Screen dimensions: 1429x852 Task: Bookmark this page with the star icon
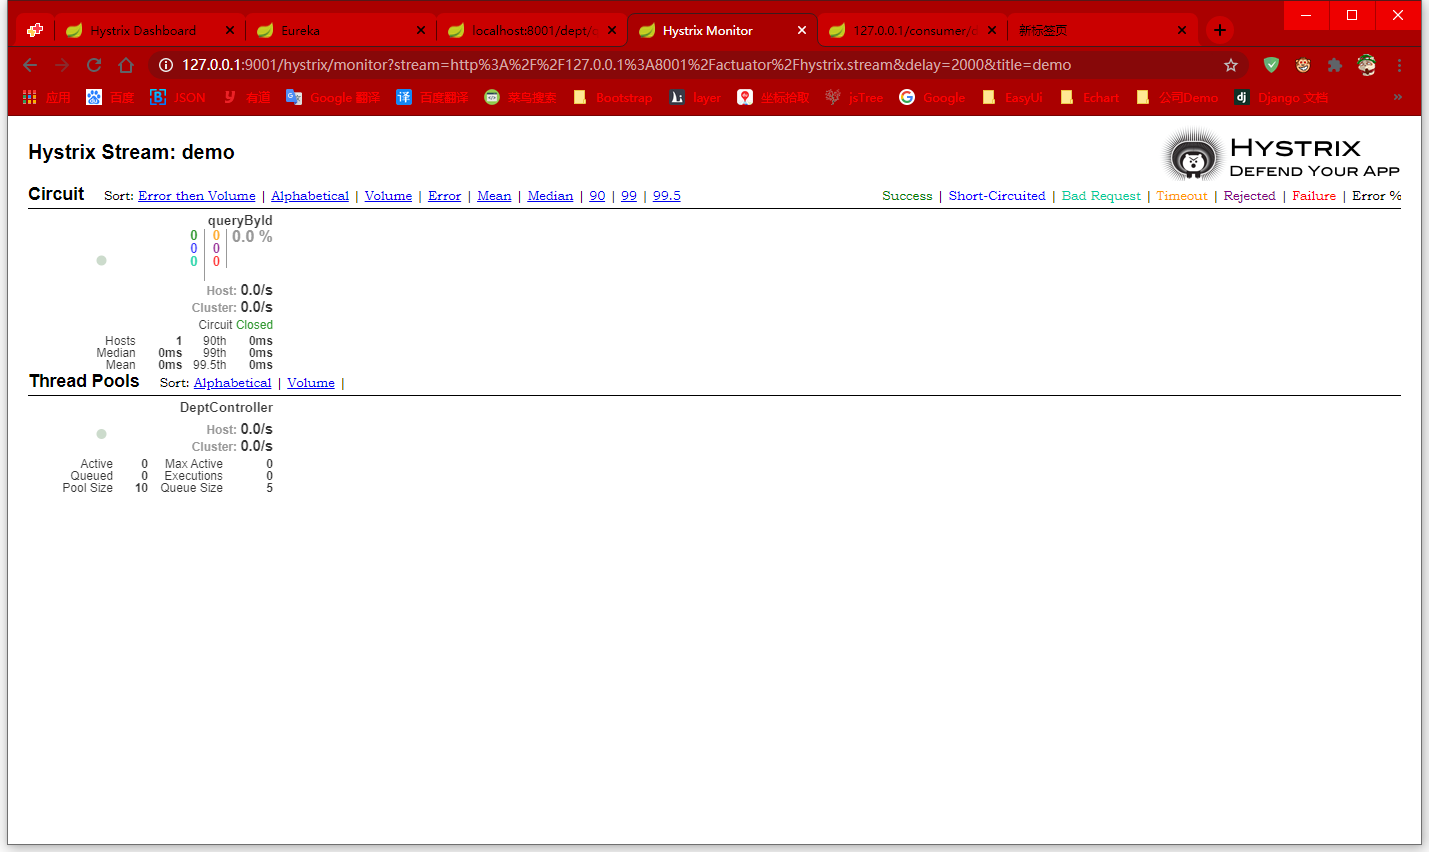pyautogui.click(x=1231, y=65)
